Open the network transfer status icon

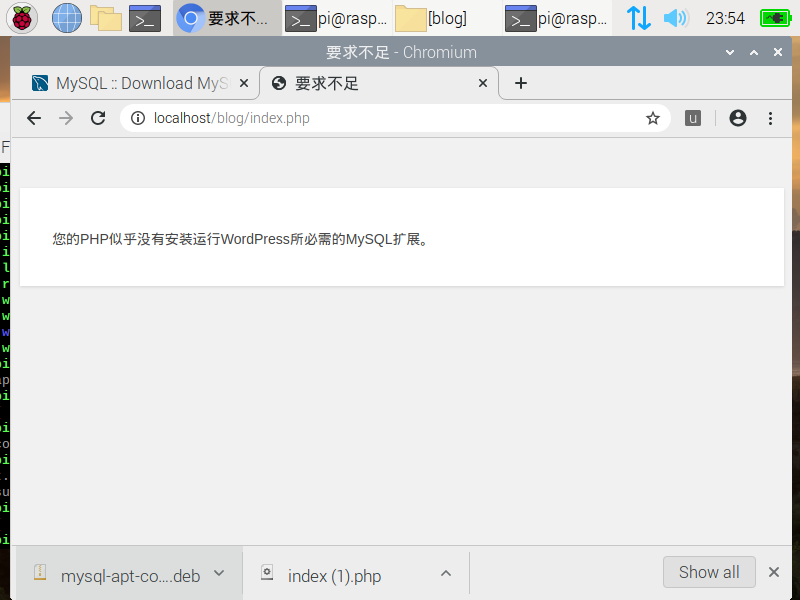[638, 17]
